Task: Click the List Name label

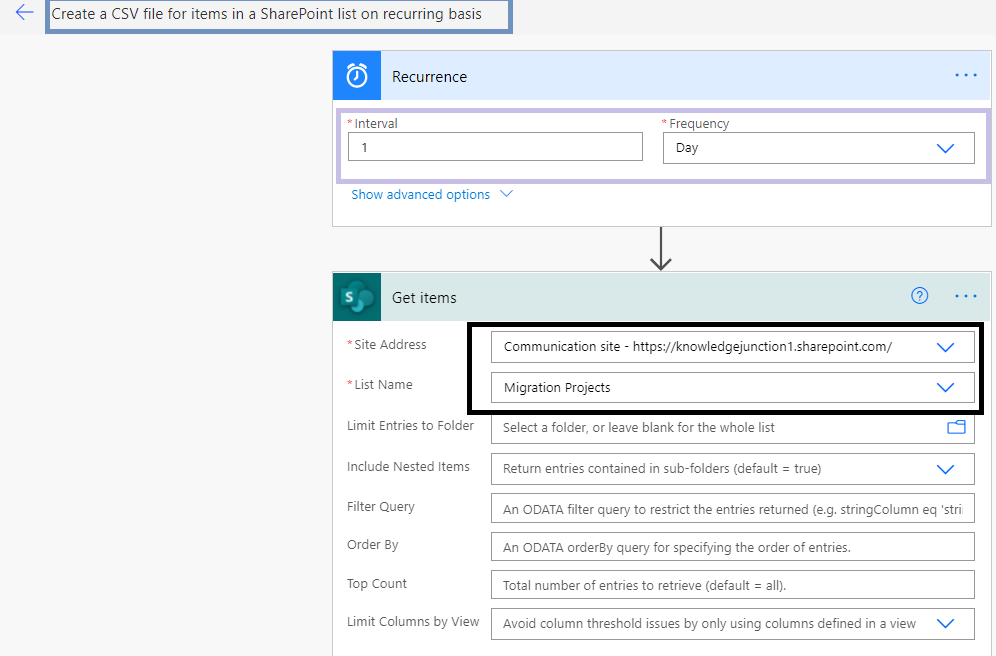Action: 383,384
